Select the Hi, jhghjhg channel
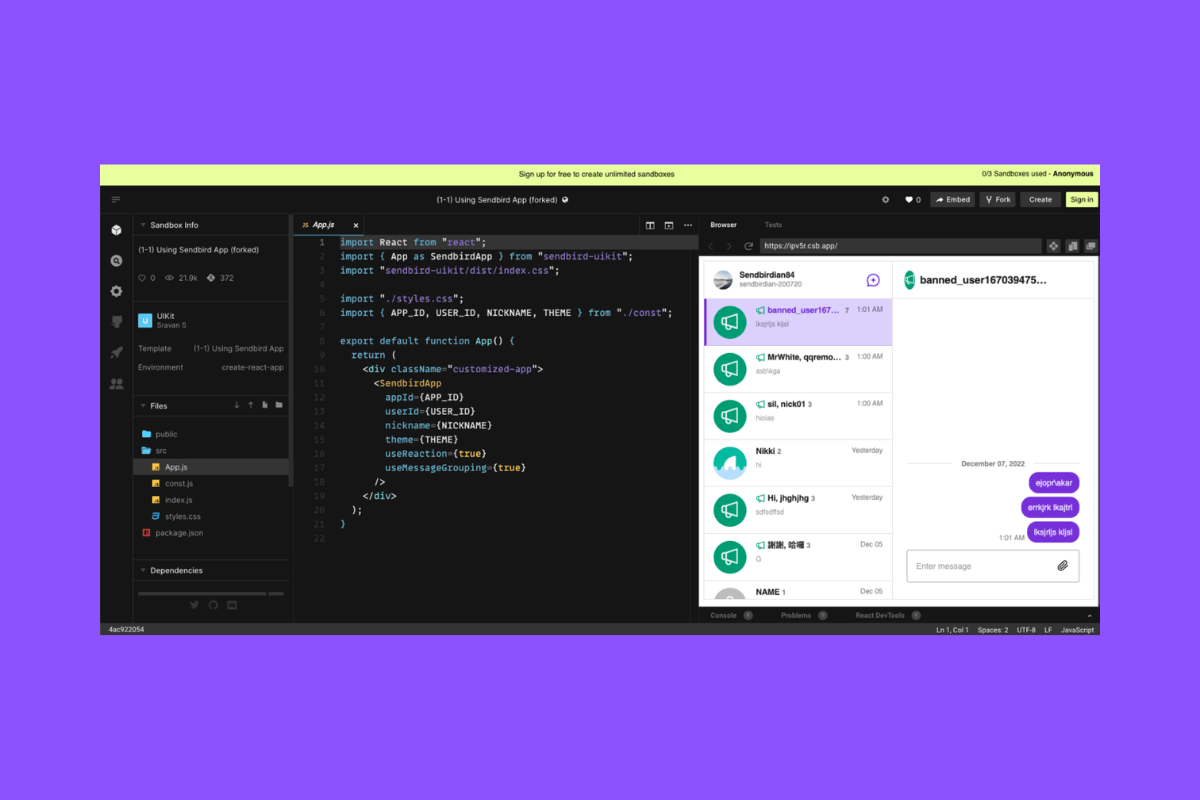This screenshot has height=800, width=1200. [798, 510]
